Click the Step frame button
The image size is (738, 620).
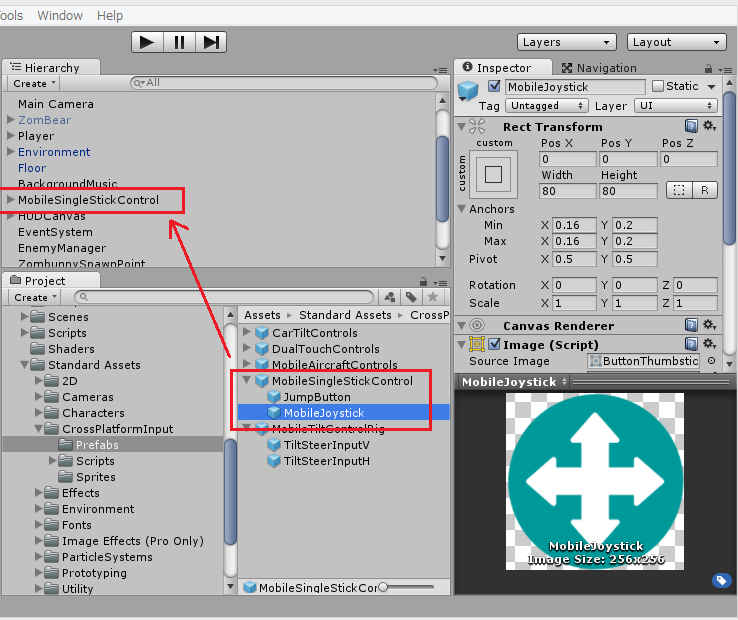coord(211,42)
